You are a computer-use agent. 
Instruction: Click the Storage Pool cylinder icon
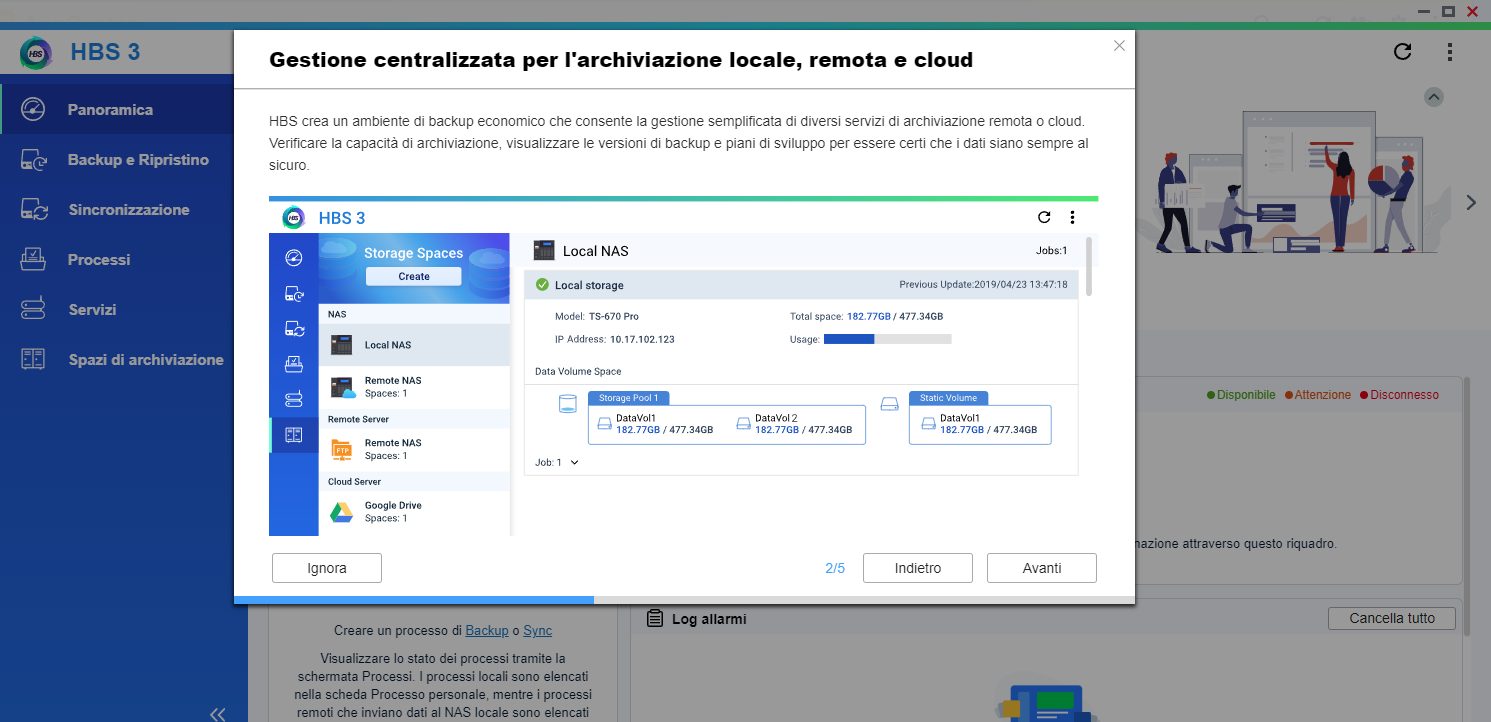568,405
